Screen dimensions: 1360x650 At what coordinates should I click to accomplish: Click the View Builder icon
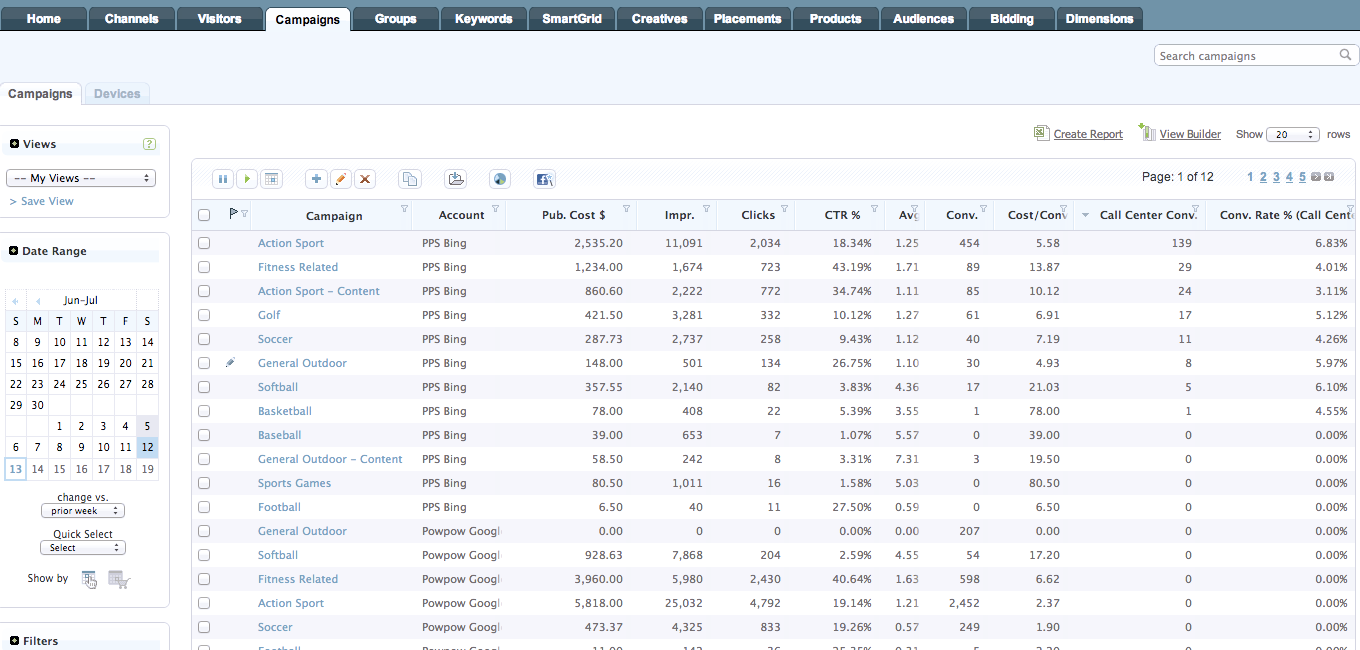click(1147, 132)
